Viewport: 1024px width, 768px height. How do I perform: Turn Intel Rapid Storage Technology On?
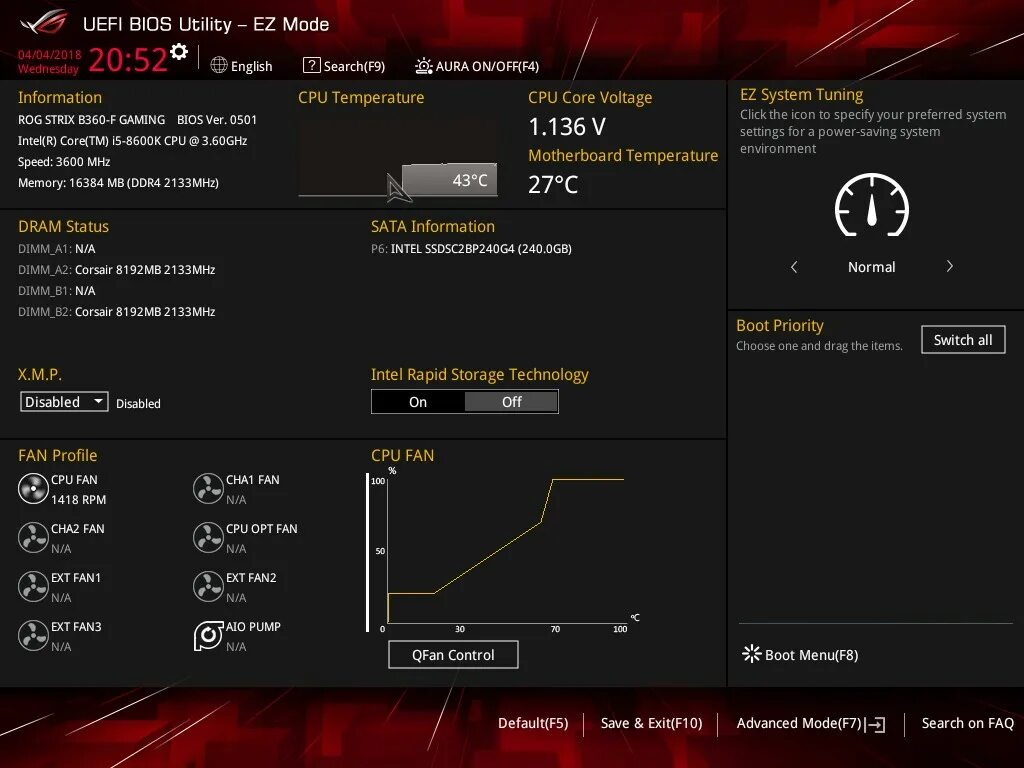(x=418, y=402)
